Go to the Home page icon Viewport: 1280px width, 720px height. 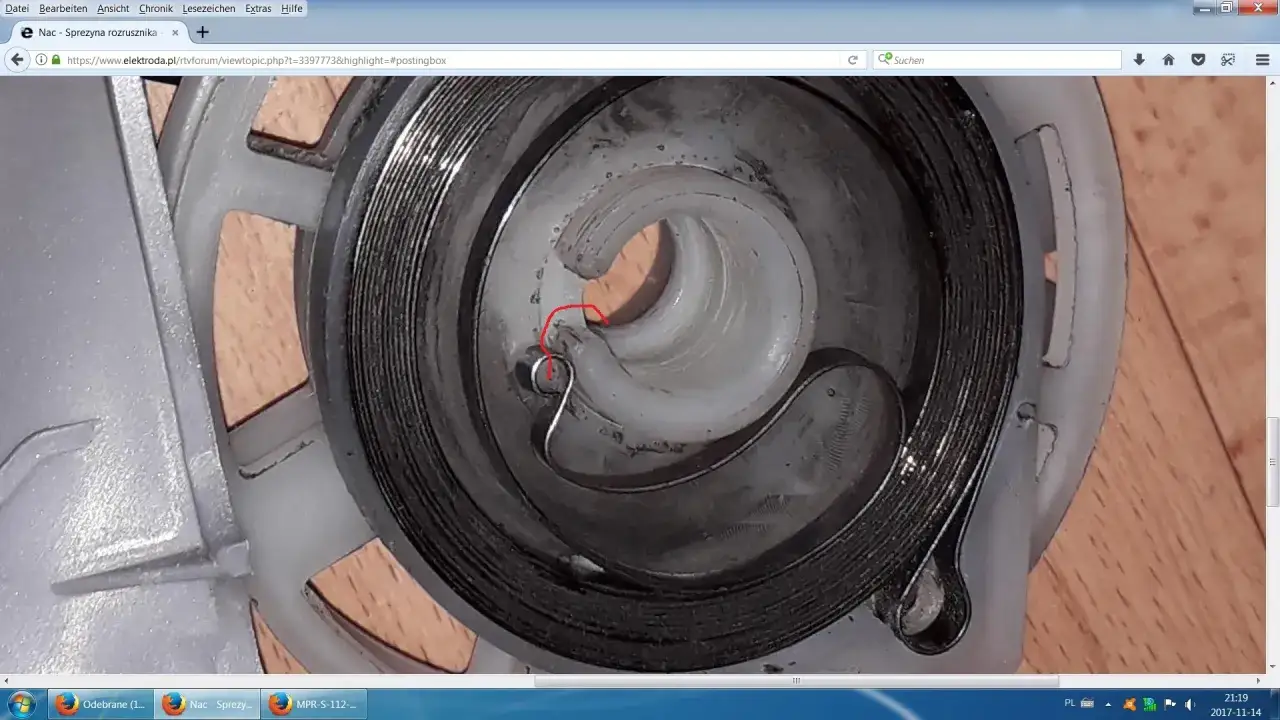pyautogui.click(x=1168, y=60)
